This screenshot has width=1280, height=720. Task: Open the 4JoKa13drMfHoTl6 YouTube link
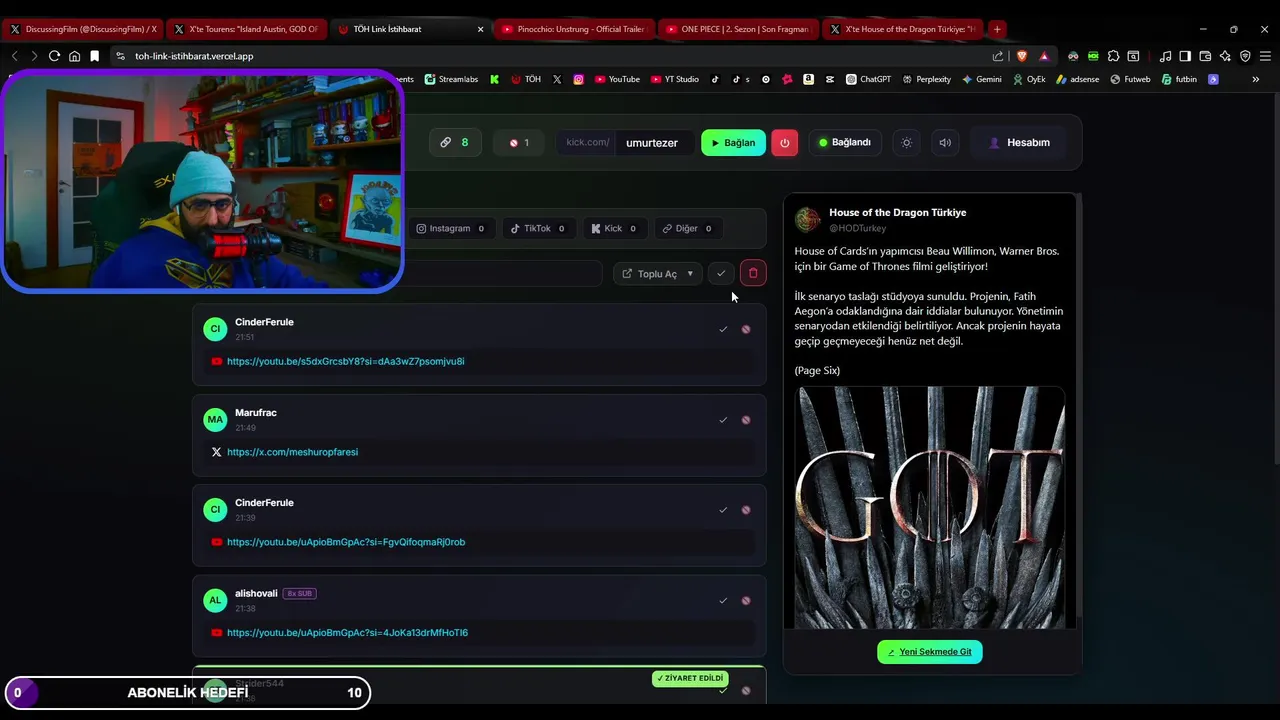[x=347, y=633]
